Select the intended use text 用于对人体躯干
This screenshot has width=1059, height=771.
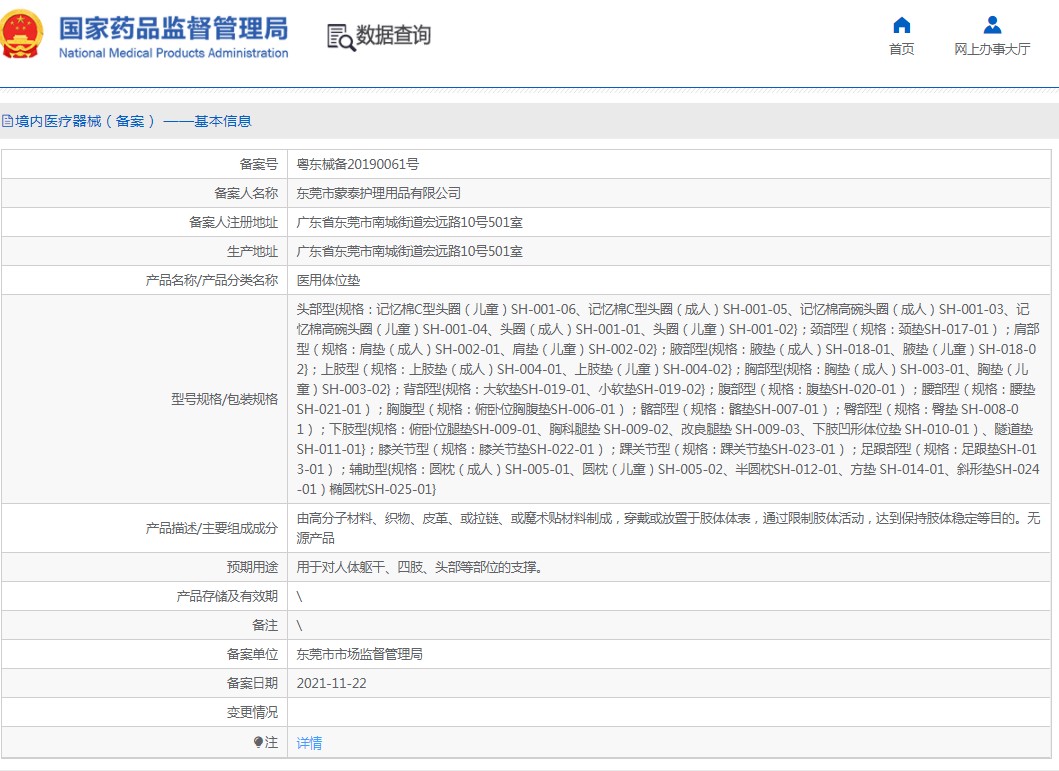419,567
